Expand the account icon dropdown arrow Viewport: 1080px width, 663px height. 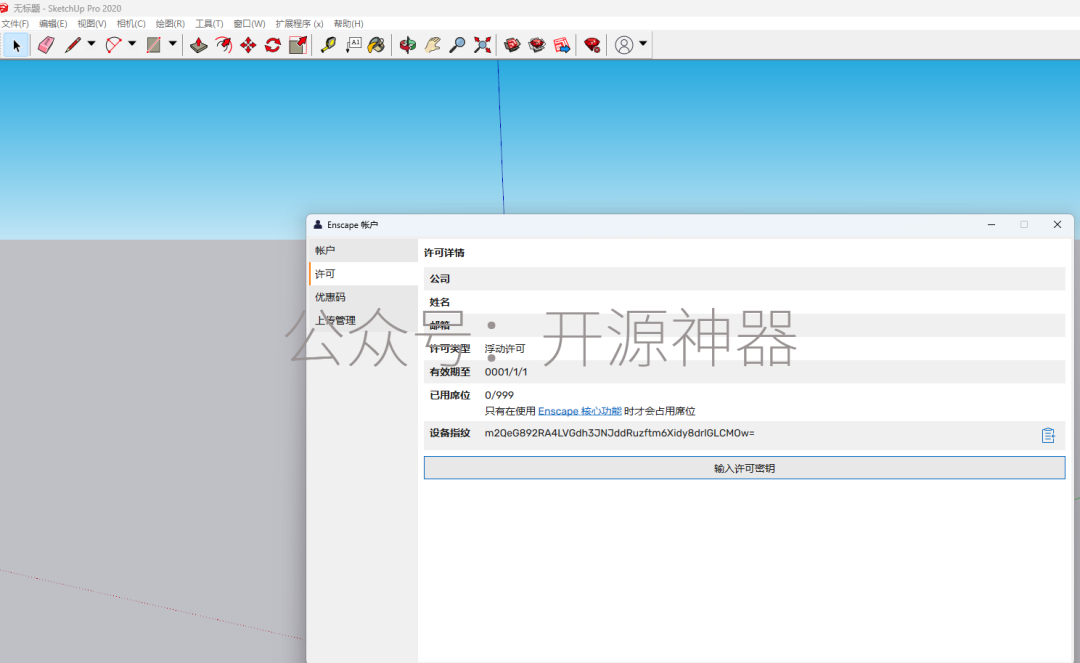coord(643,43)
